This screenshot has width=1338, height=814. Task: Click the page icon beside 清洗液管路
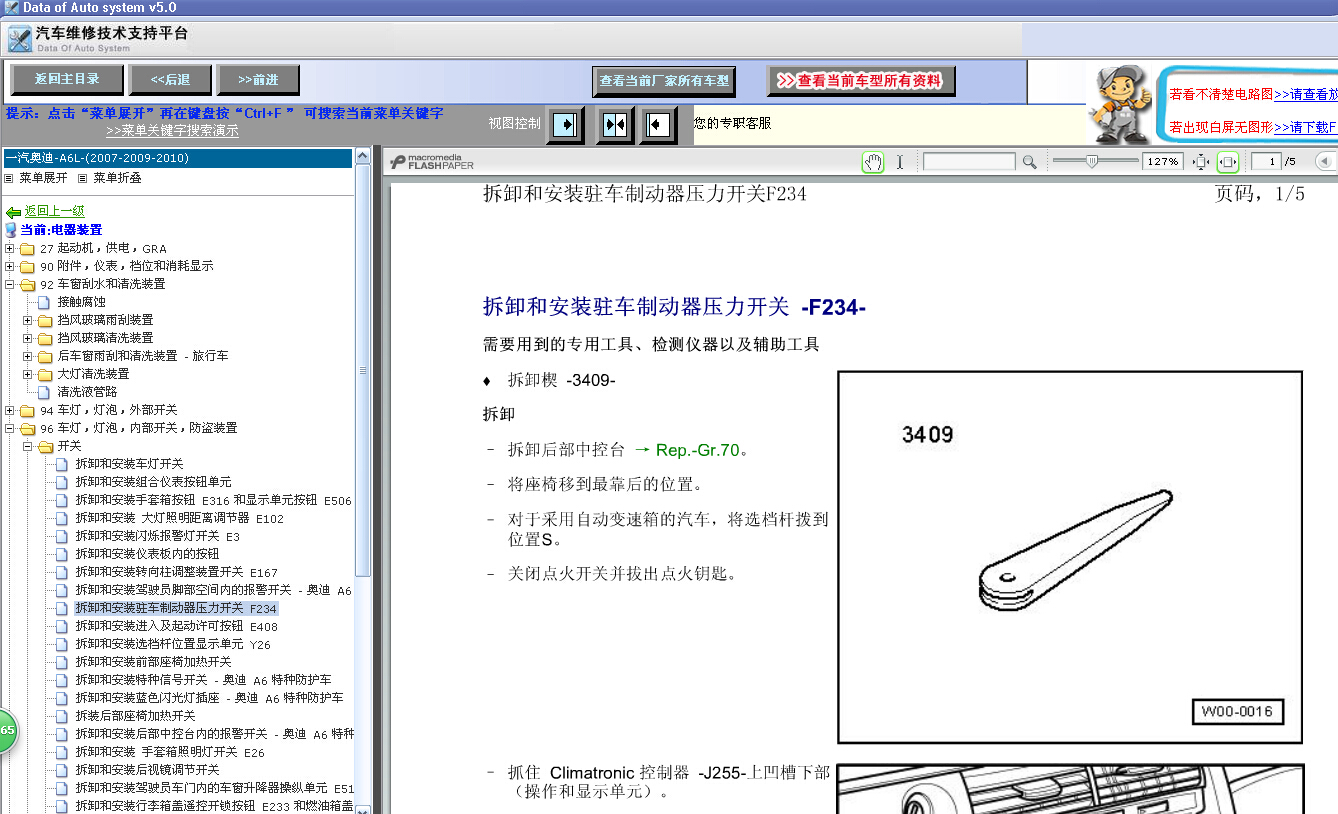point(44,392)
